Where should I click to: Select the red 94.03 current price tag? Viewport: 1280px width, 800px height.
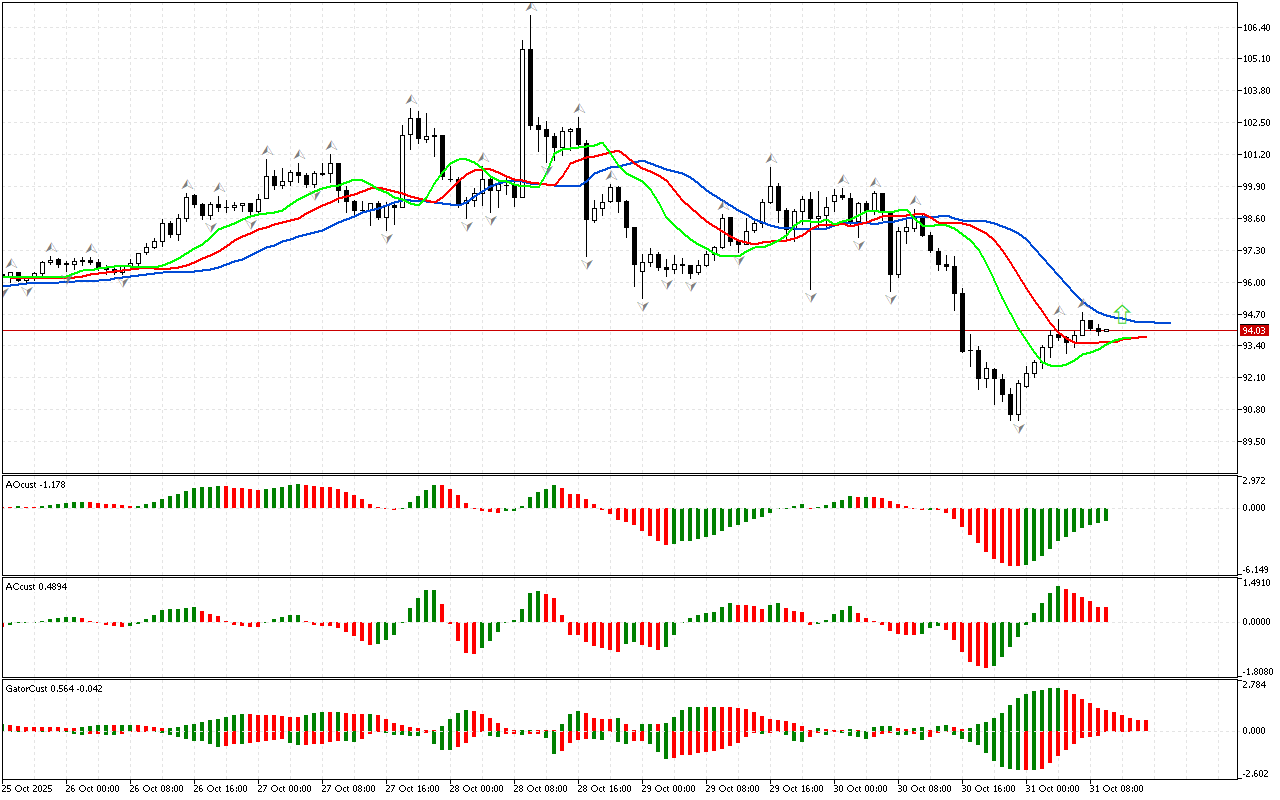pyautogui.click(x=1254, y=330)
